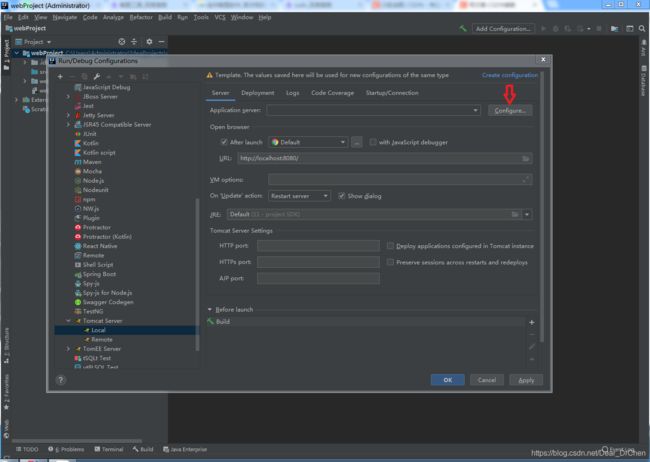
Task: Click the JRE browse folder icon
Action: pyautogui.click(x=514, y=214)
